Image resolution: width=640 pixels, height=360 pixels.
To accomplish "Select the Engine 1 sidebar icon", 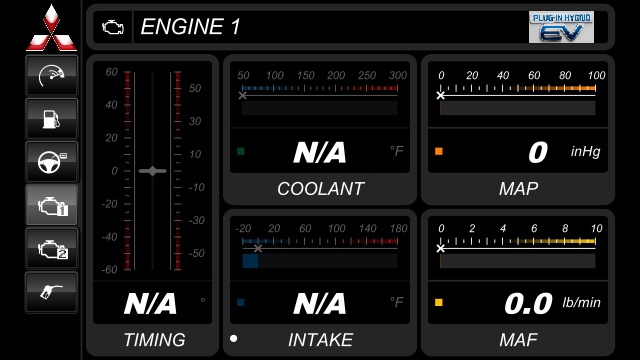I will (x=51, y=205).
